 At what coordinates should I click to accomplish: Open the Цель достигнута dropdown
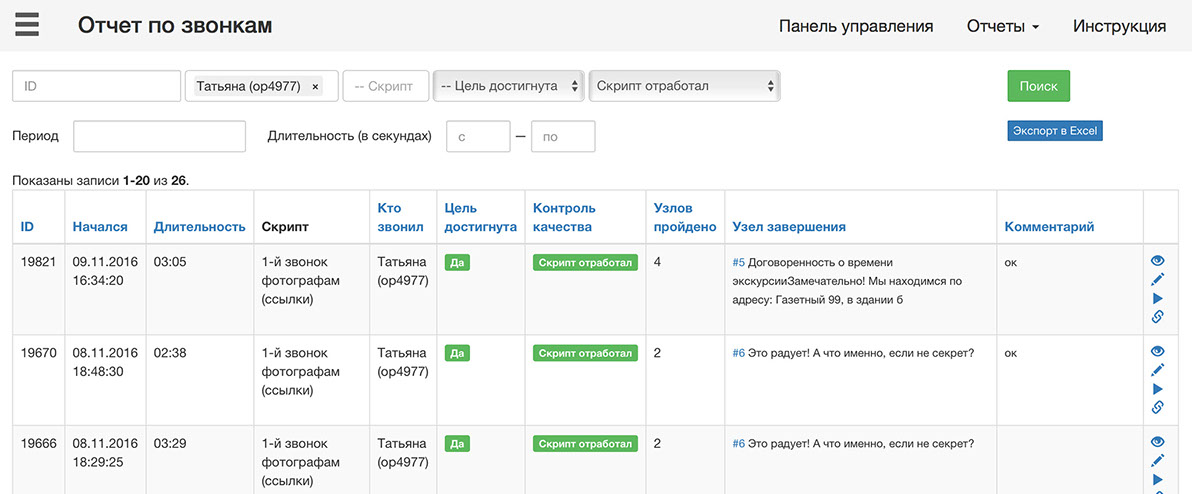point(509,86)
